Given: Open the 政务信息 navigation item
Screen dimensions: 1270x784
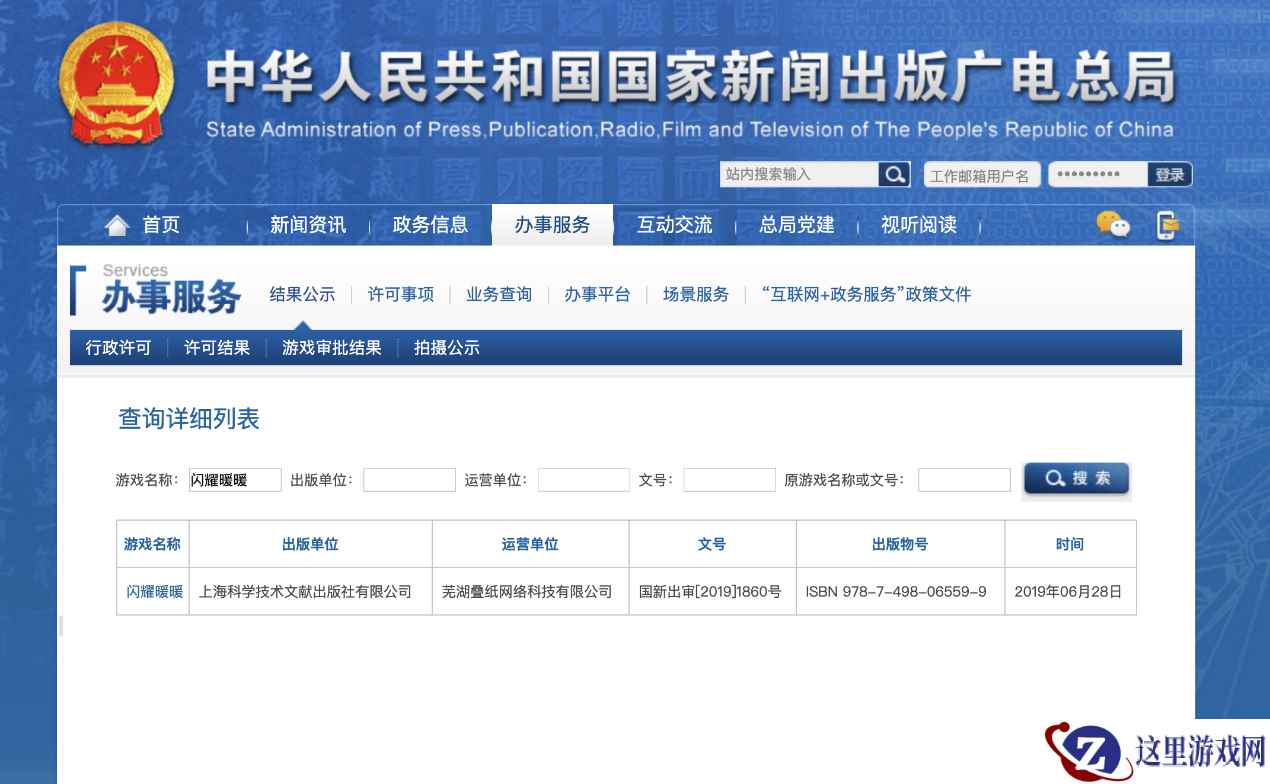Looking at the screenshot, I should (430, 225).
